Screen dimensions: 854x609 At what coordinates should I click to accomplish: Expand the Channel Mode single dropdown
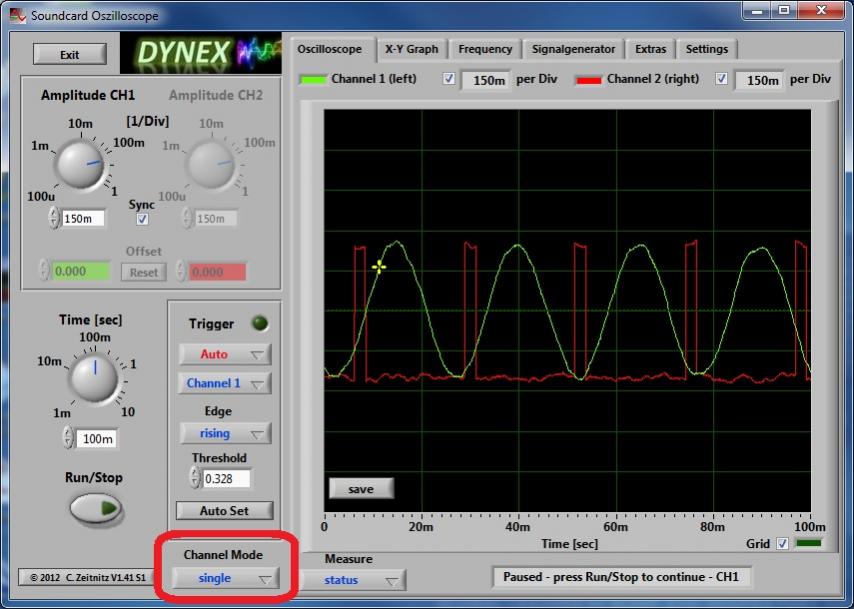point(225,578)
